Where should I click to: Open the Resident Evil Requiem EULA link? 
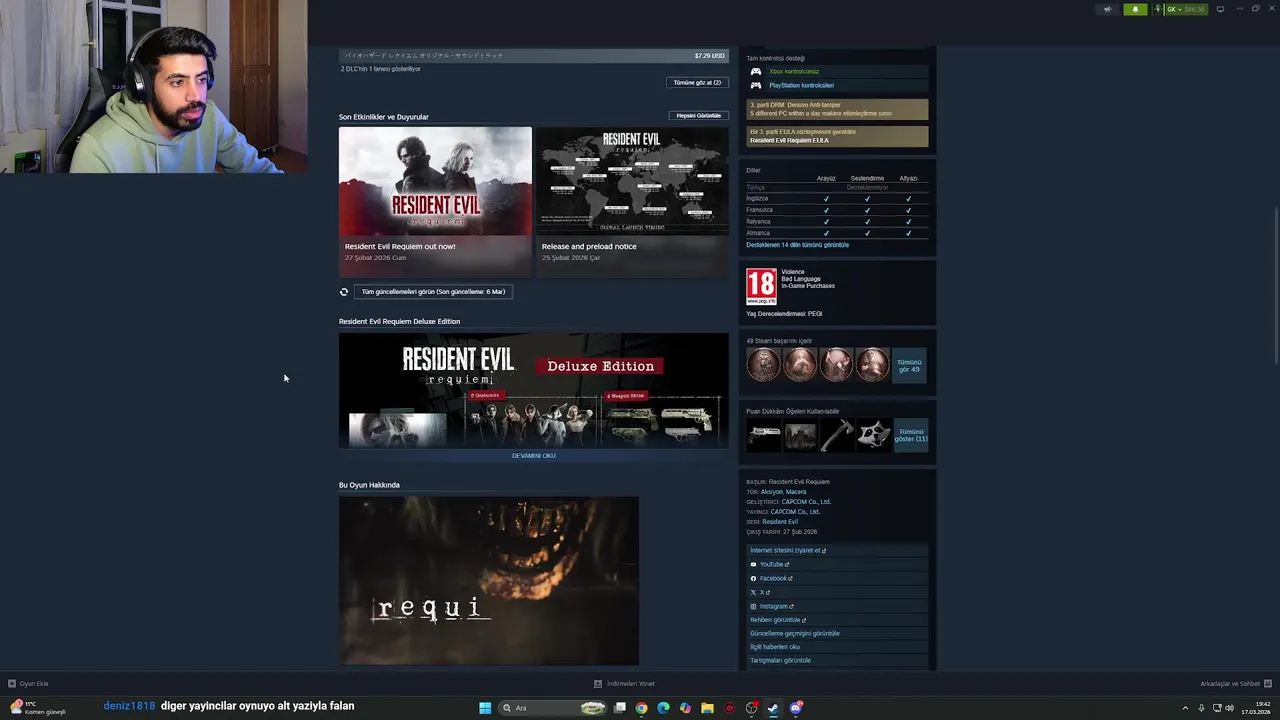789,141
